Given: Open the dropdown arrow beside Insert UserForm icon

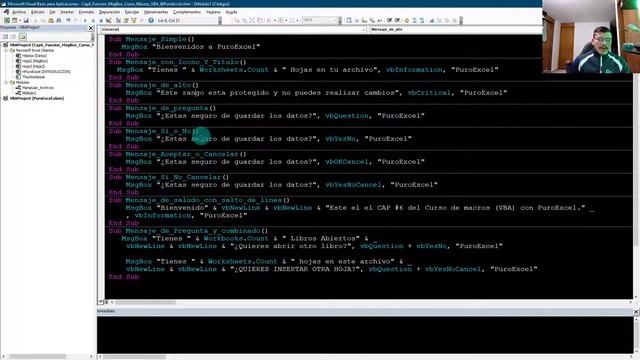Looking at the screenshot, I should click(20, 20).
